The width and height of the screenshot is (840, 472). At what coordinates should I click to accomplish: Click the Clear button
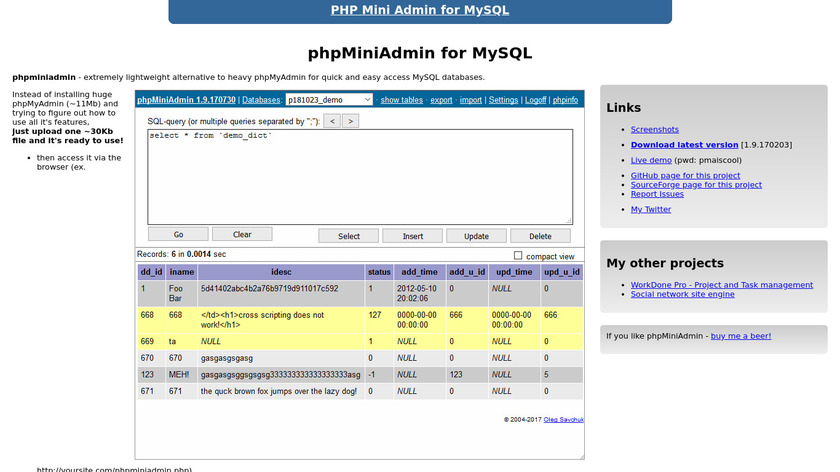pos(242,234)
